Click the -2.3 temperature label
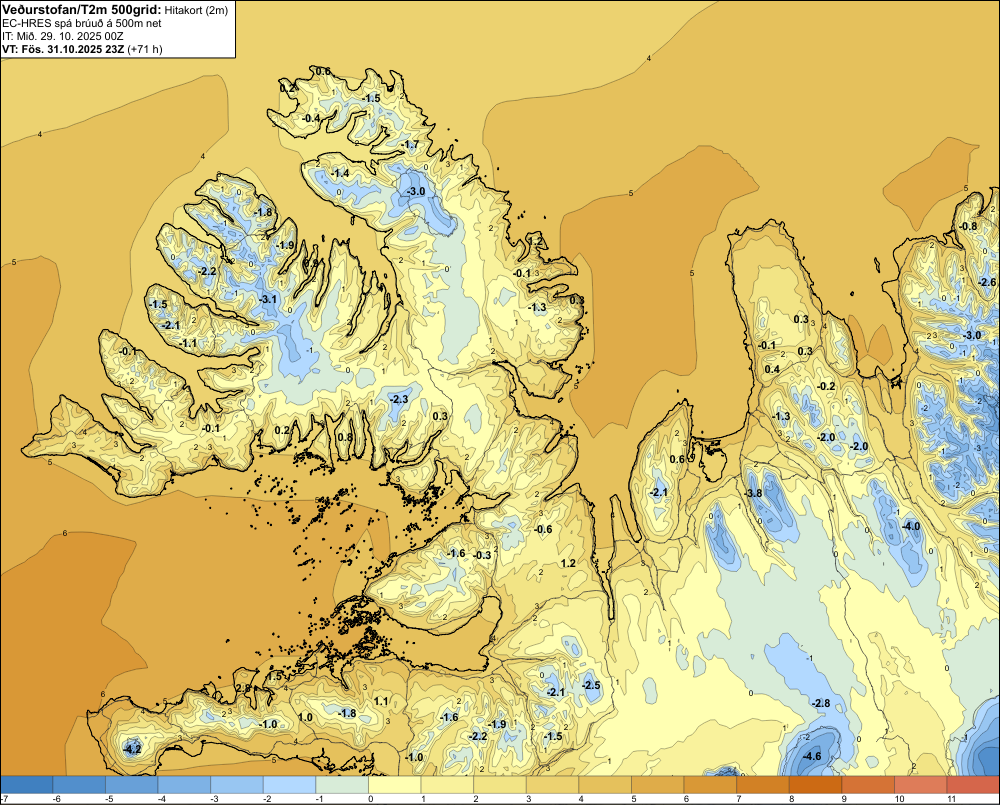 [399, 399]
